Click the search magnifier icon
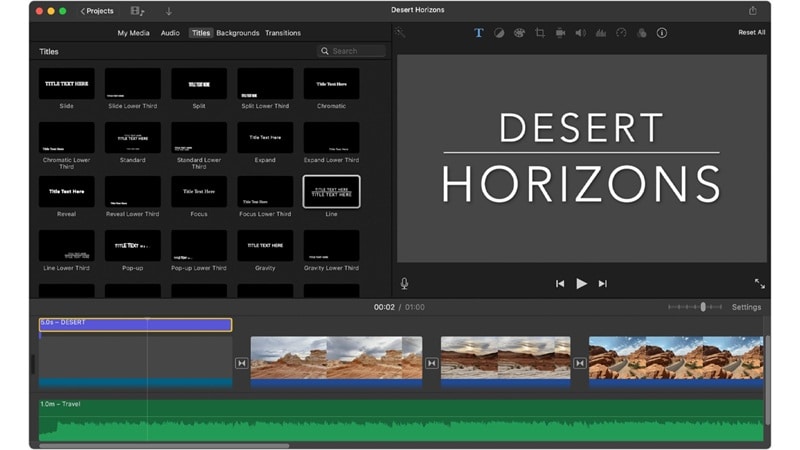Viewport: 800px width, 450px height. 324,51
